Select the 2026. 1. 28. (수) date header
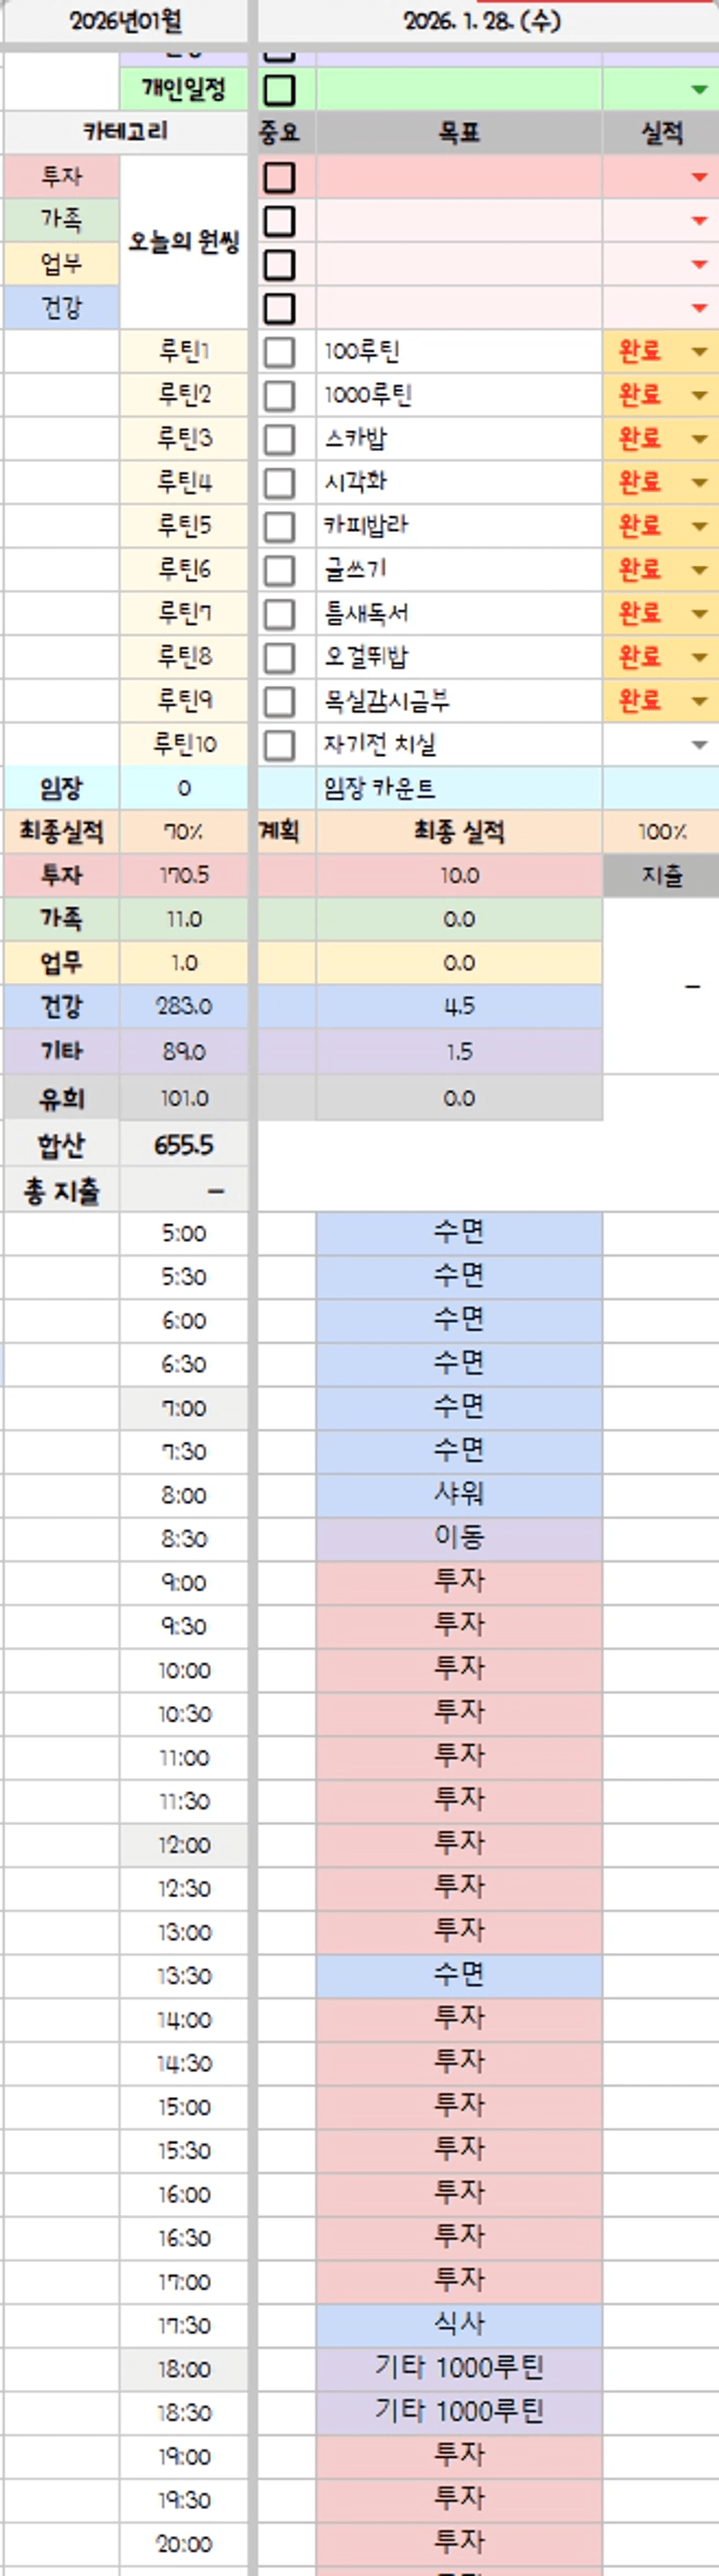Viewport: 719px width, 2576px height. pos(482,21)
